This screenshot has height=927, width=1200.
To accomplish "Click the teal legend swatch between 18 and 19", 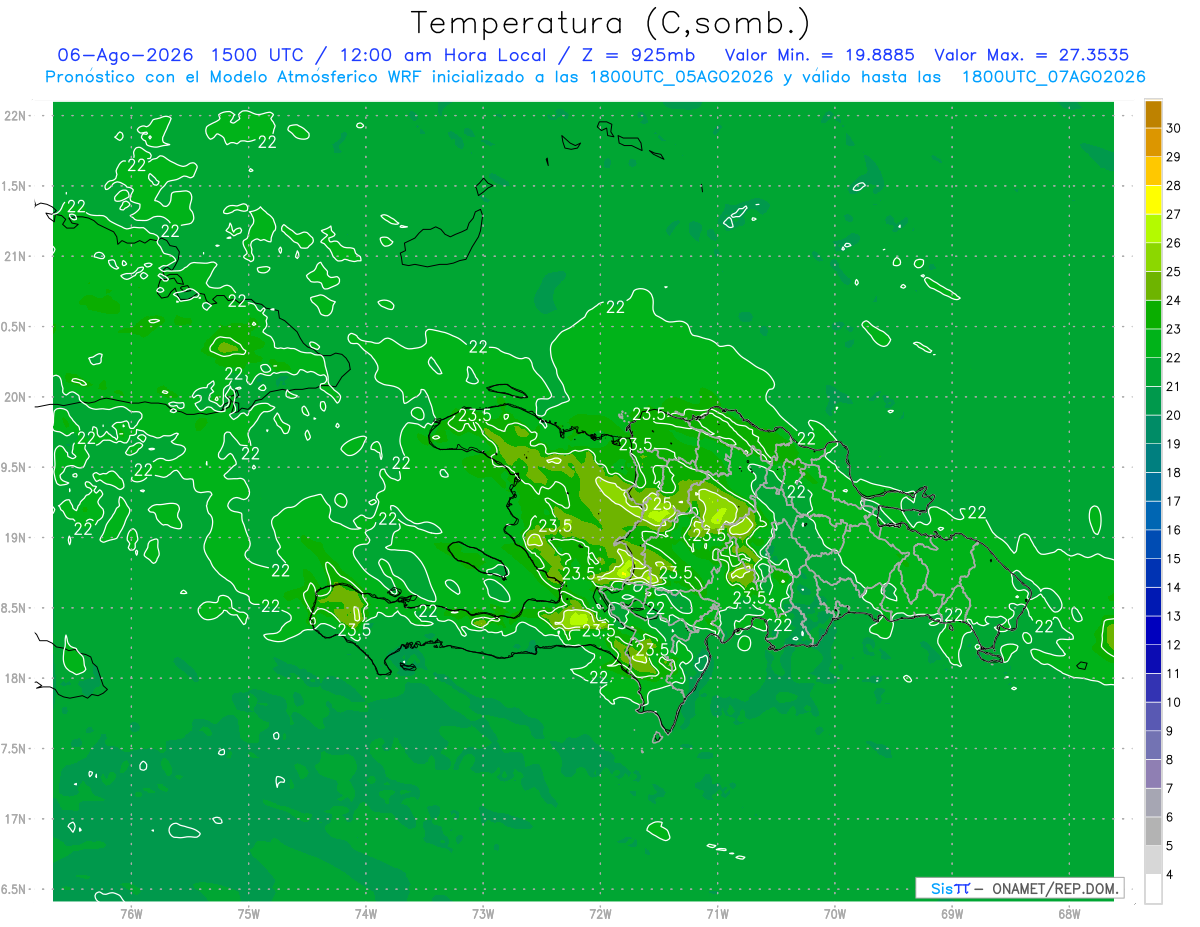I will (1153, 458).
